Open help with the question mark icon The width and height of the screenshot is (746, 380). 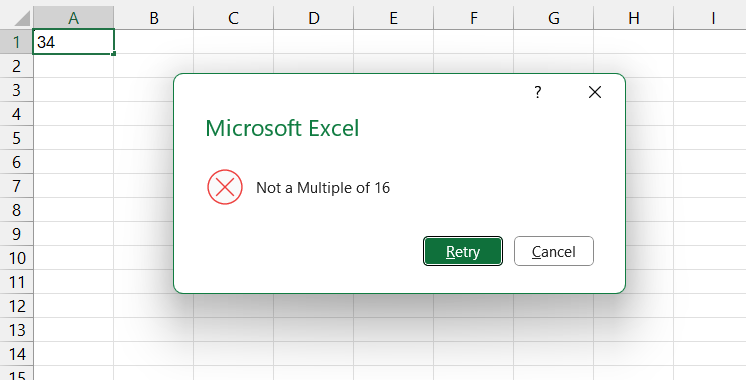538,92
